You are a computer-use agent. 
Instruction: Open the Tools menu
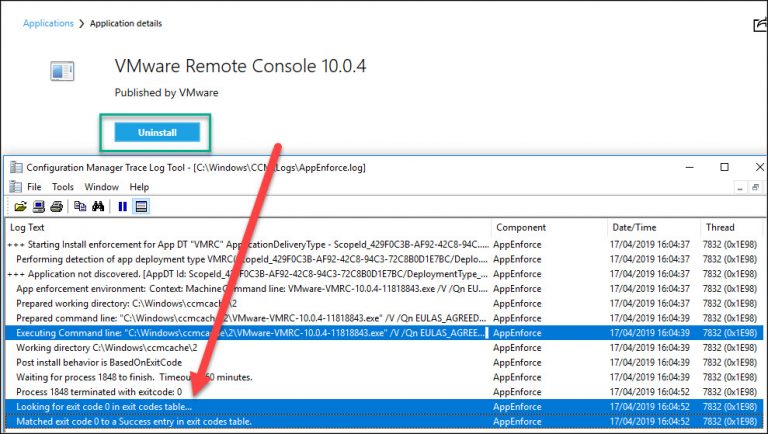click(x=63, y=187)
